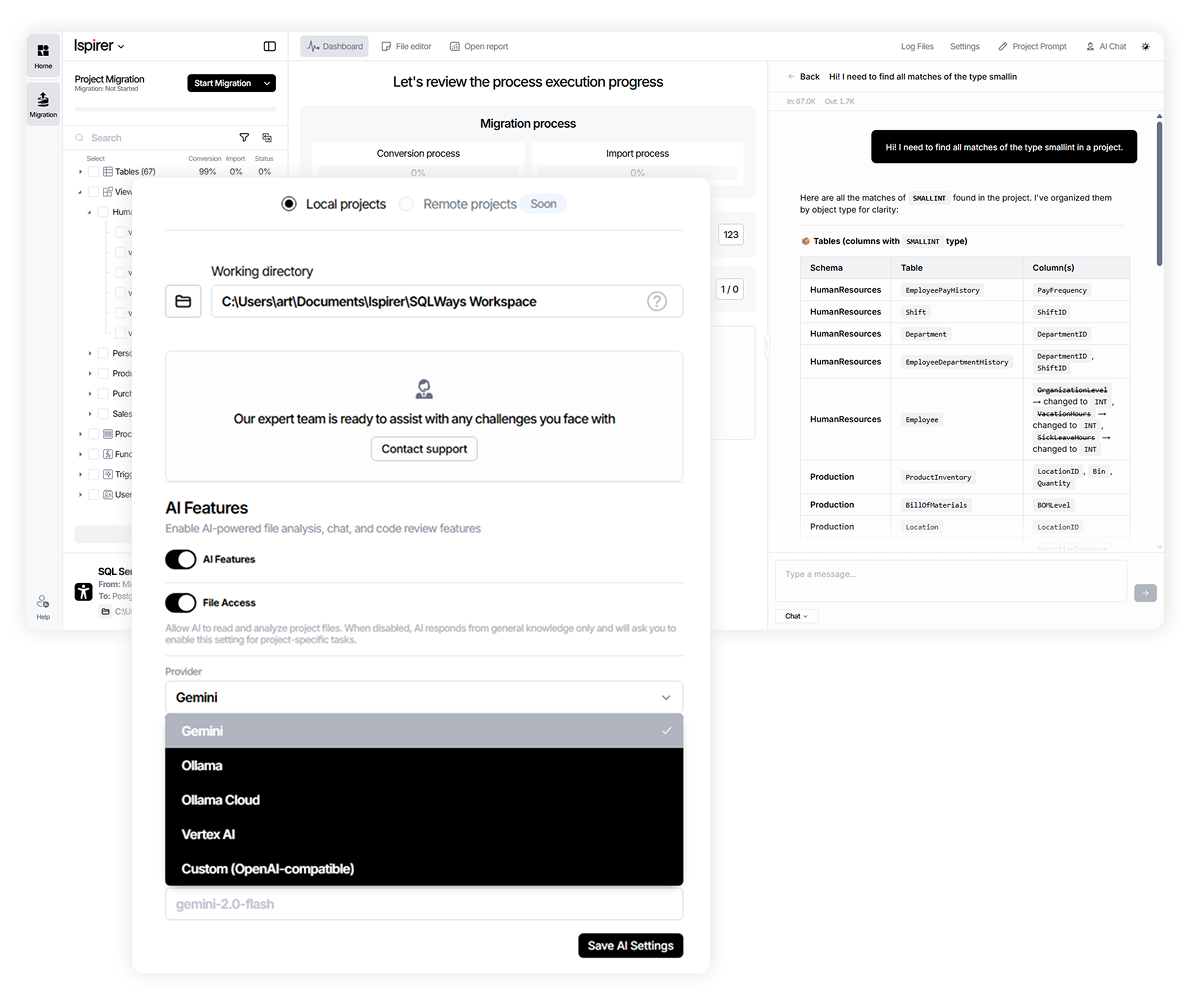Check the Views node checkbox
The image size is (1192, 1000).
94,192
